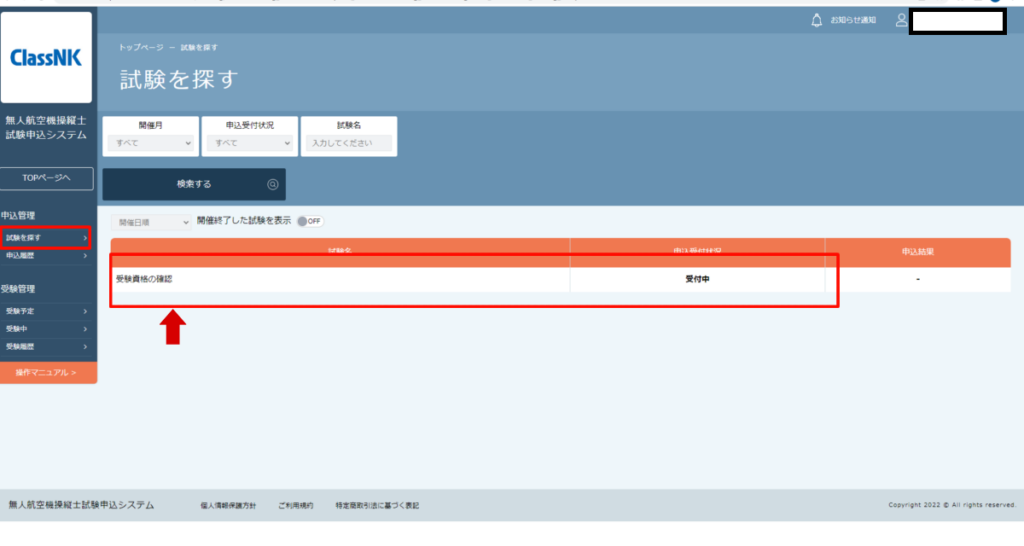
Task: Click chevron next to 受験予定
Action: (85, 312)
